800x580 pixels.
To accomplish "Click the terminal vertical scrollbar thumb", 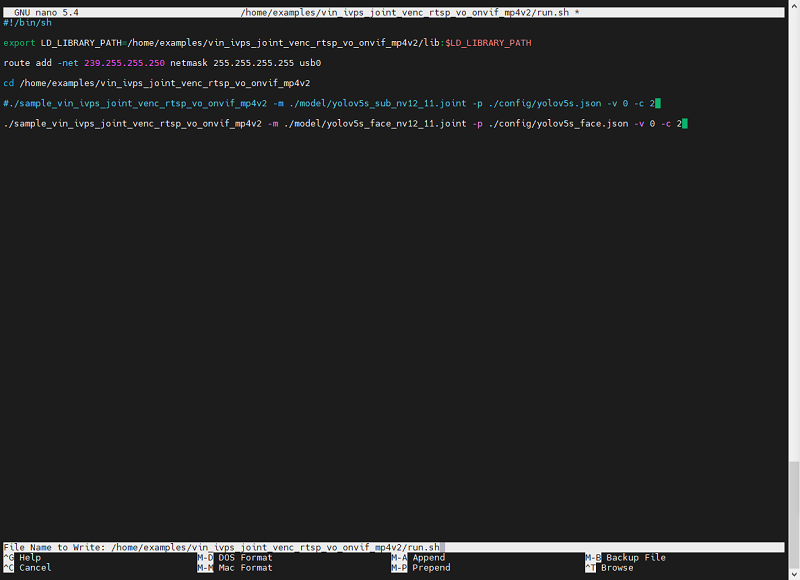I will (794, 513).
